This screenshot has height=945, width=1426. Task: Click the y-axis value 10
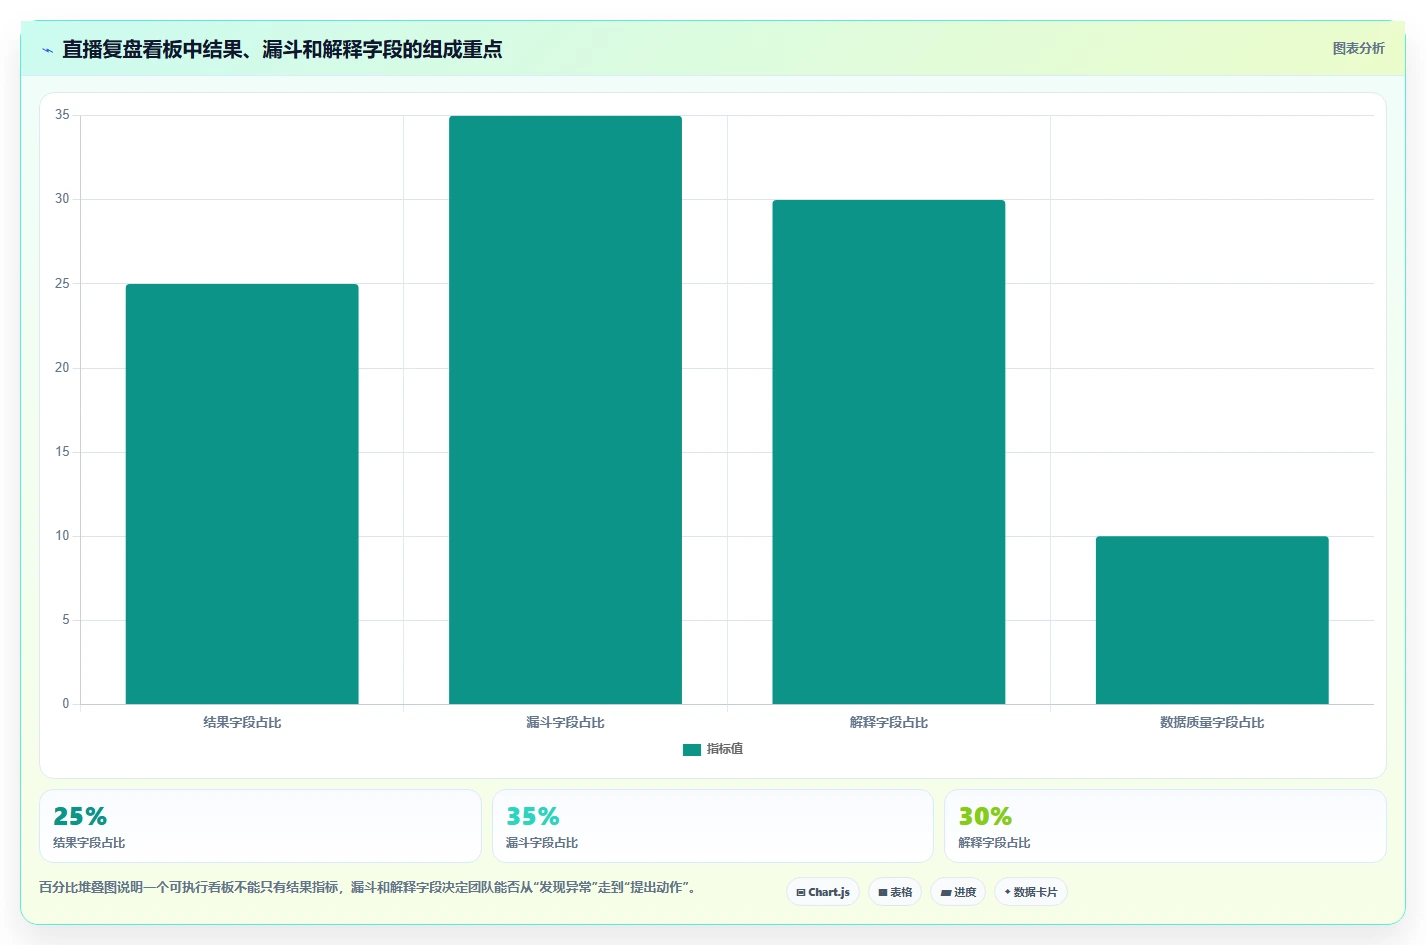click(62, 536)
